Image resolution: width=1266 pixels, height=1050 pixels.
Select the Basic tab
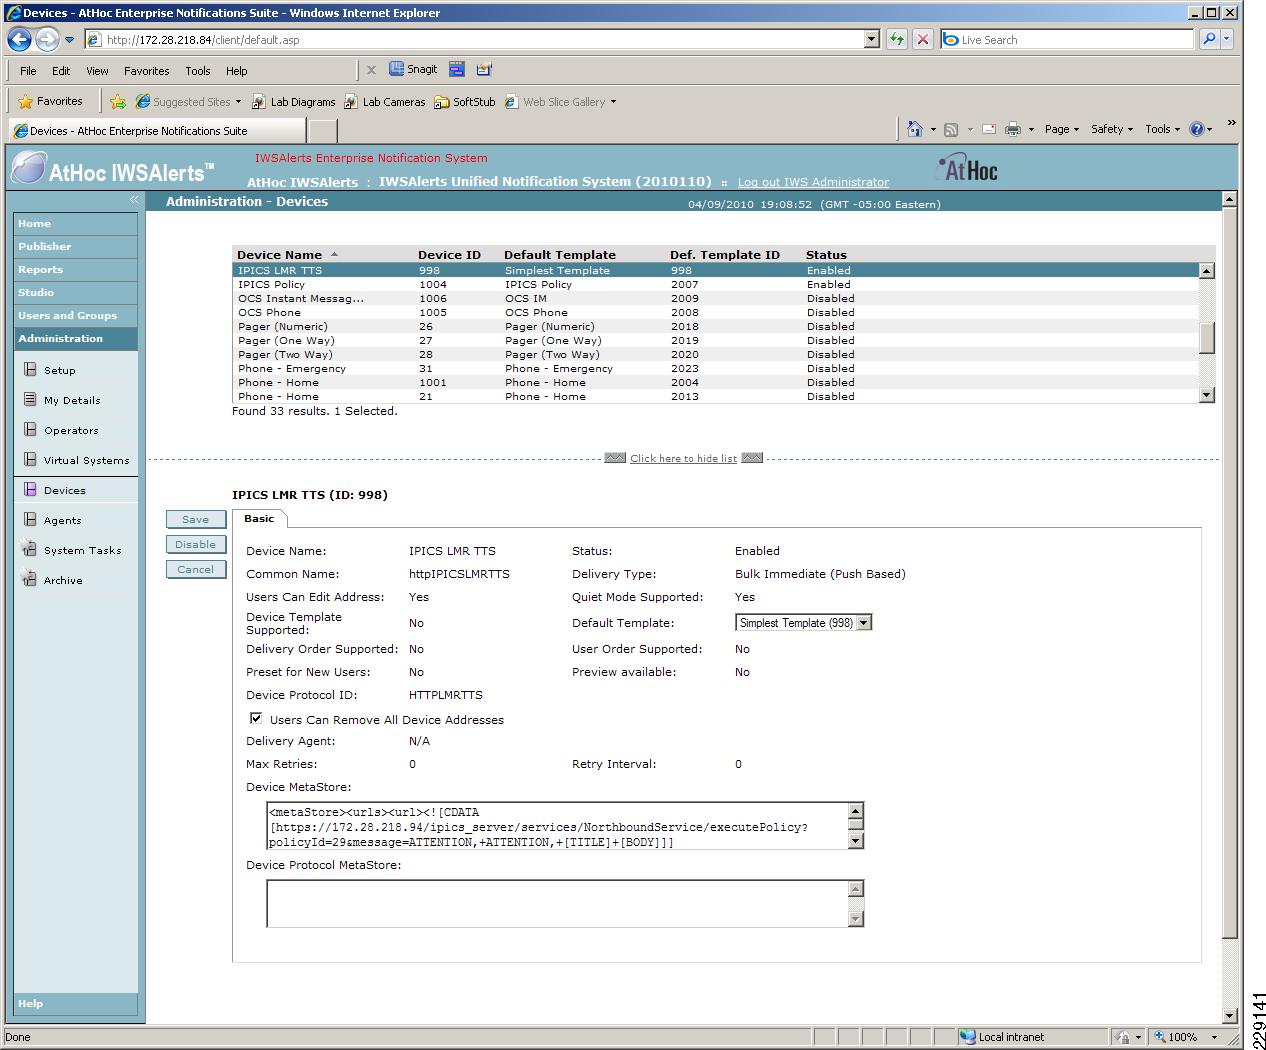(259, 518)
